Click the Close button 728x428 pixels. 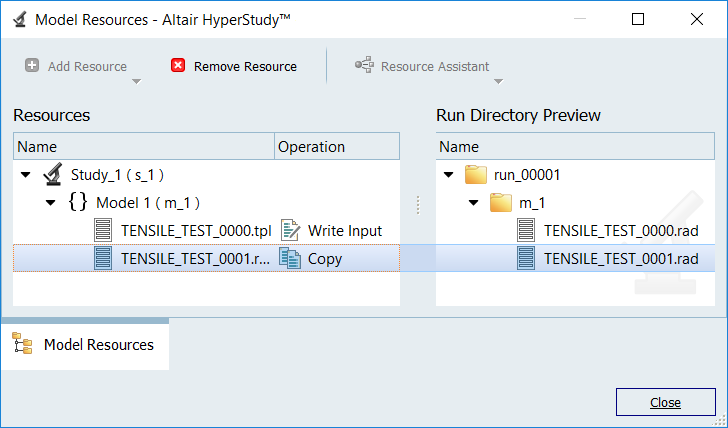pyautogui.click(x=665, y=402)
